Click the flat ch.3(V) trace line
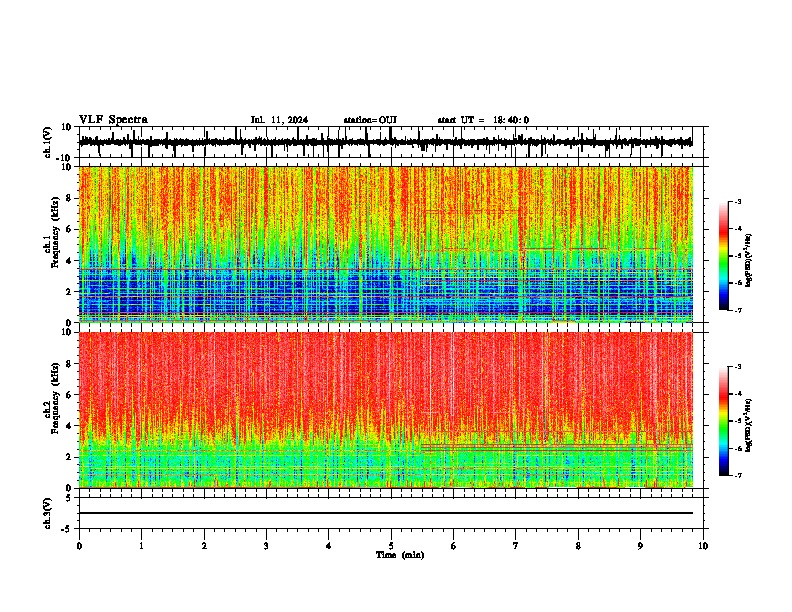 tap(385, 513)
